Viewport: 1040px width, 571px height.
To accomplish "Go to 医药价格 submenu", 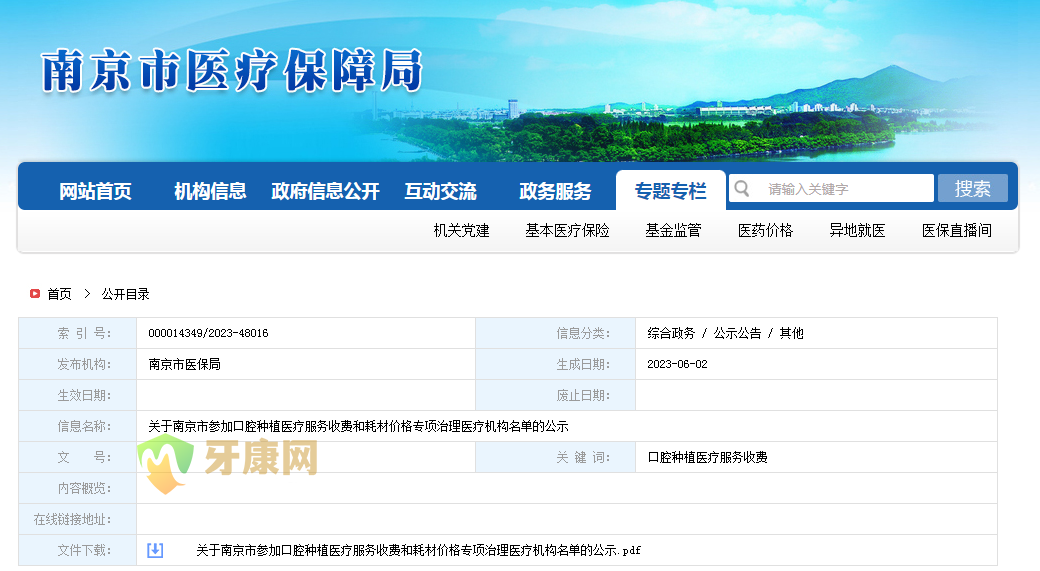I will tap(765, 230).
